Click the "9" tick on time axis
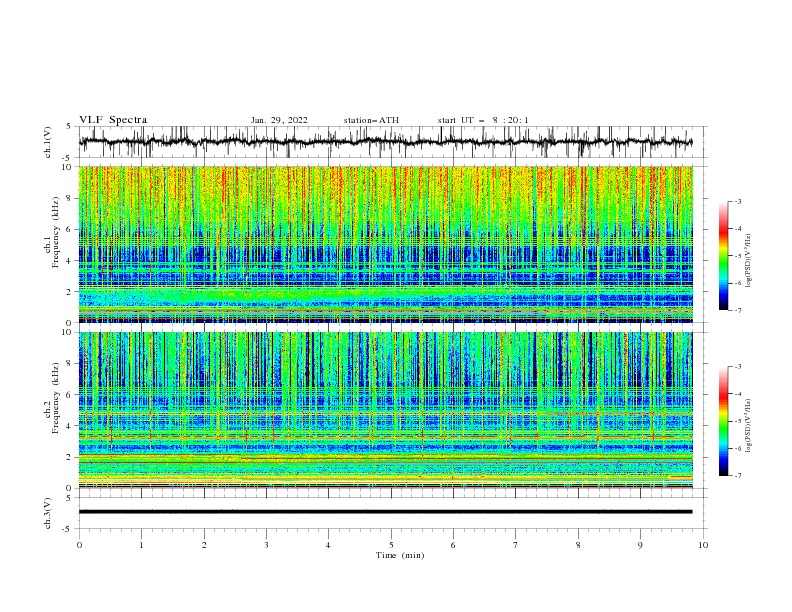The image size is (792, 612). 640,545
